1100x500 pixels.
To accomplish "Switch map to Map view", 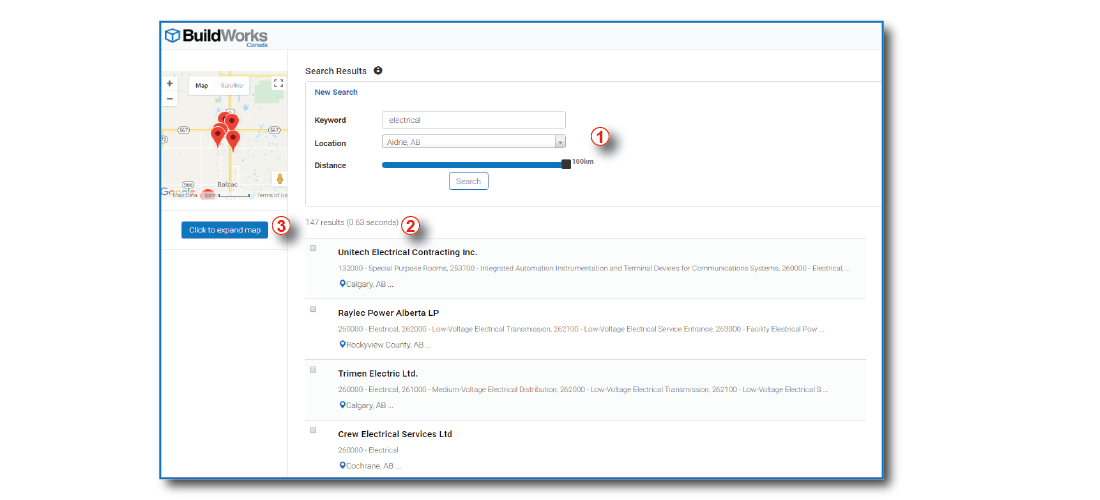I will (x=202, y=86).
